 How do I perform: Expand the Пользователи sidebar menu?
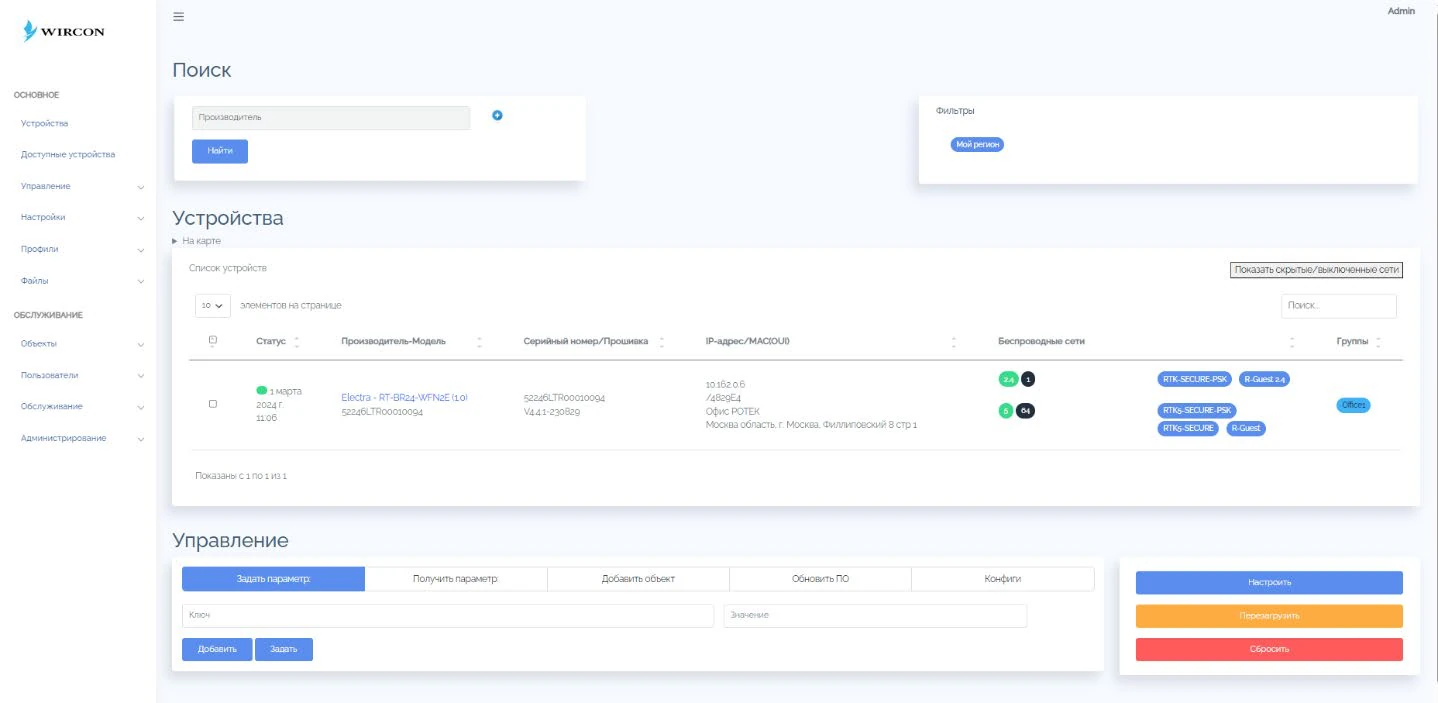coord(82,375)
